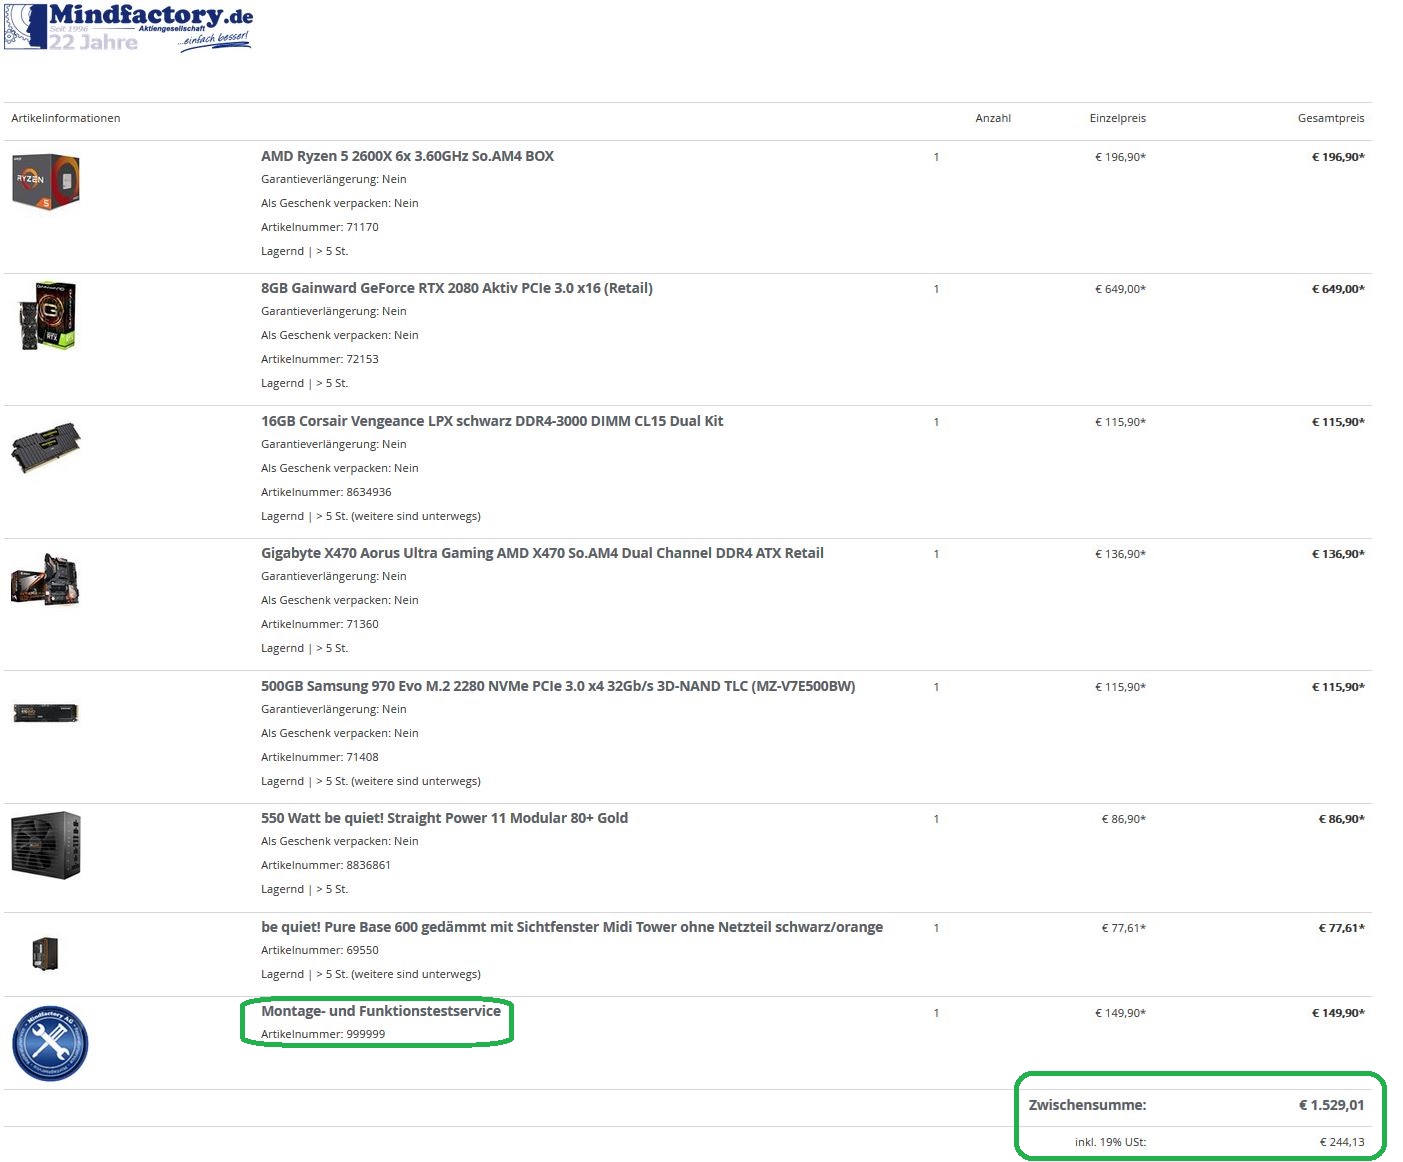Open the 8GB Gainward GeForce RTX 2080 title

[457, 288]
